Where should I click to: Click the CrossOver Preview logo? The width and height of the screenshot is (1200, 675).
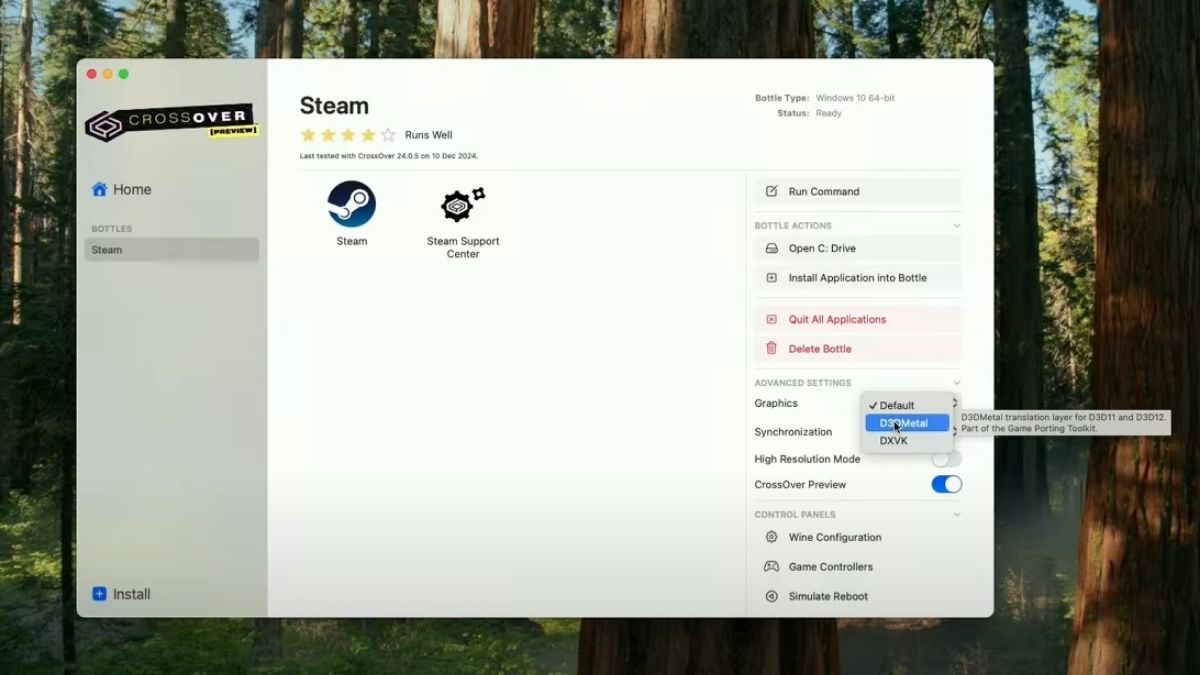(x=172, y=123)
